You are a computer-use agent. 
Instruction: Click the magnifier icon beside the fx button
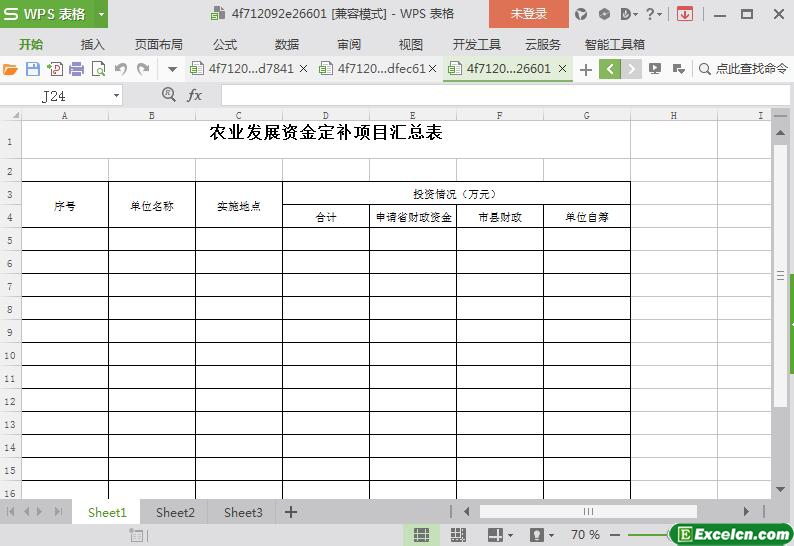[169, 94]
